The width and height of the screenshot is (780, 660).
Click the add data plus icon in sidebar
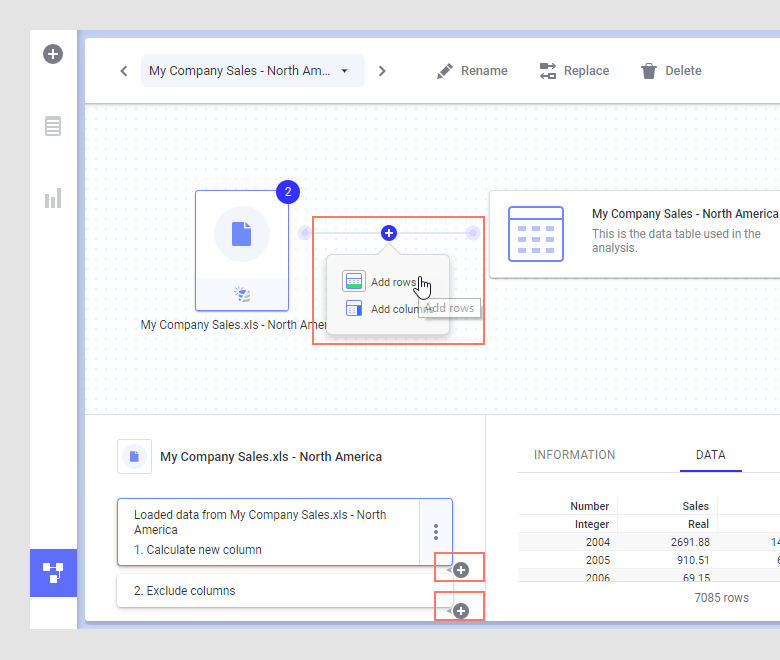click(x=53, y=54)
